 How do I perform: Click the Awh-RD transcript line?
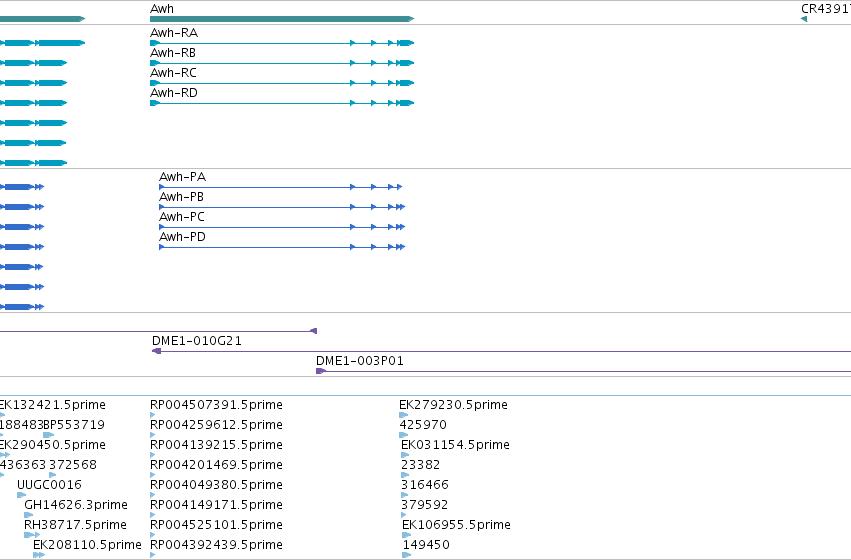click(282, 103)
